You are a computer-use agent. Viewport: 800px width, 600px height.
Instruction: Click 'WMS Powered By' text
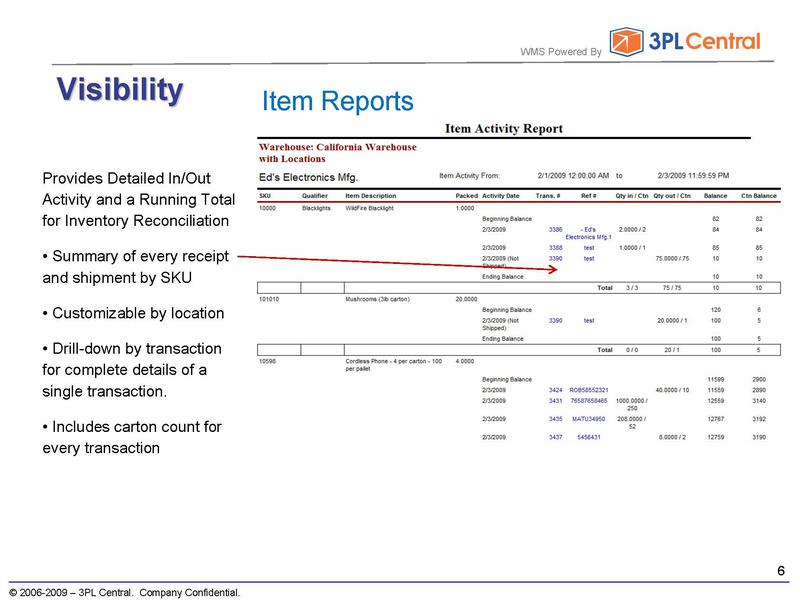(x=561, y=52)
